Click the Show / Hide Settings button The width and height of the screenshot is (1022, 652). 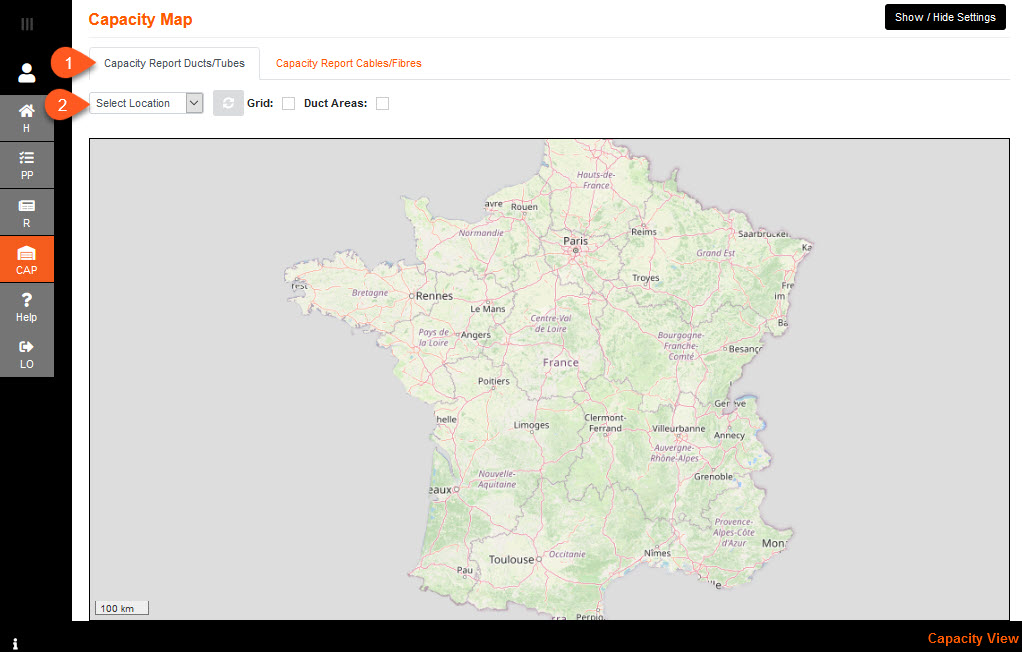[945, 17]
